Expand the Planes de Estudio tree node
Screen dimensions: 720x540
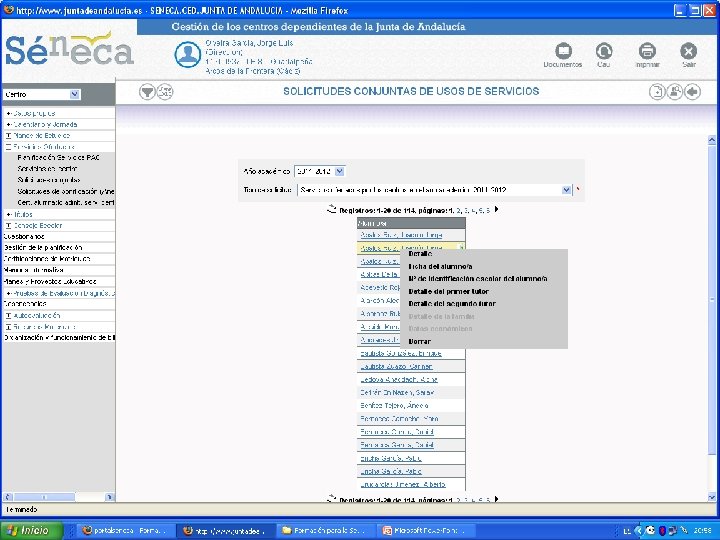8,136
